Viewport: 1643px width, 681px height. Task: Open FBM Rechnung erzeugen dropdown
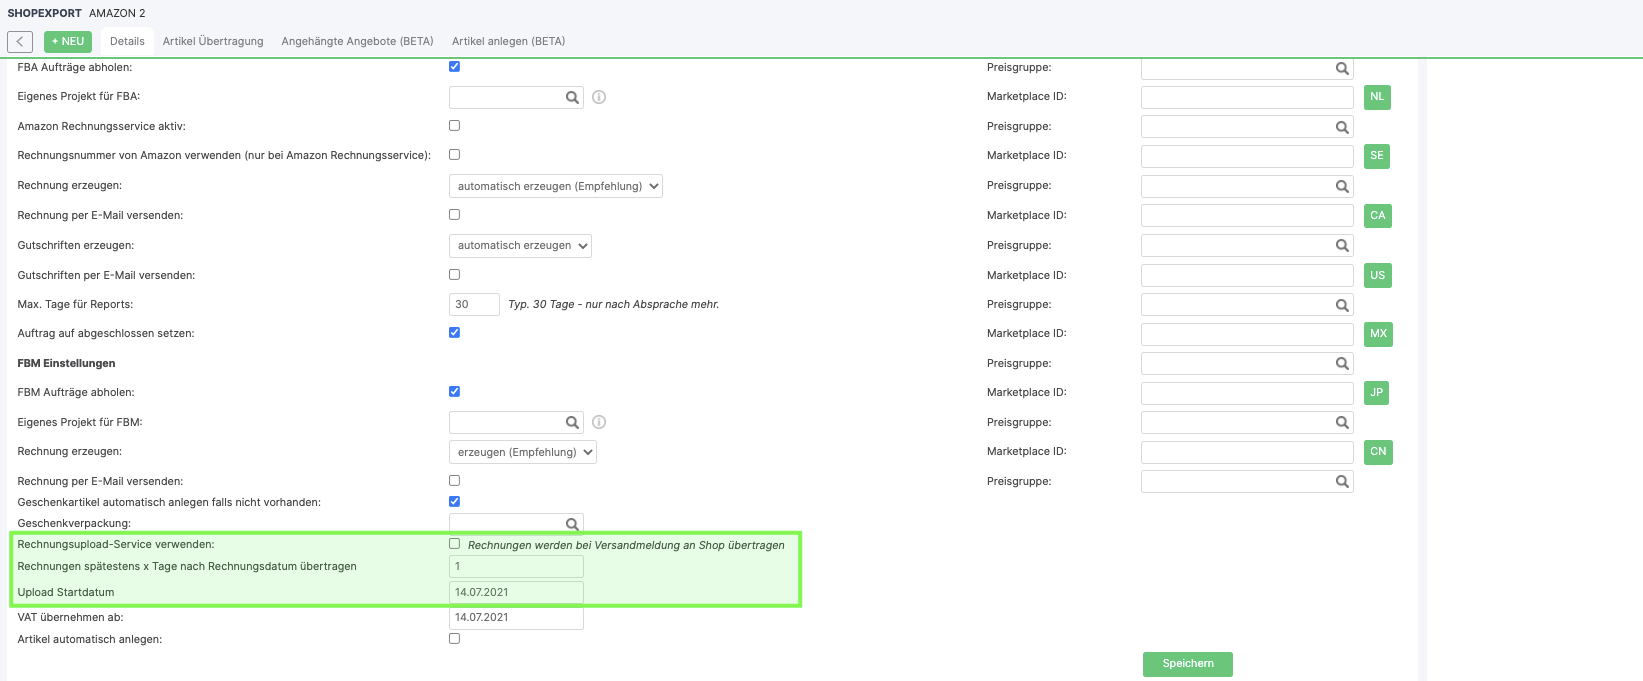coord(522,452)
